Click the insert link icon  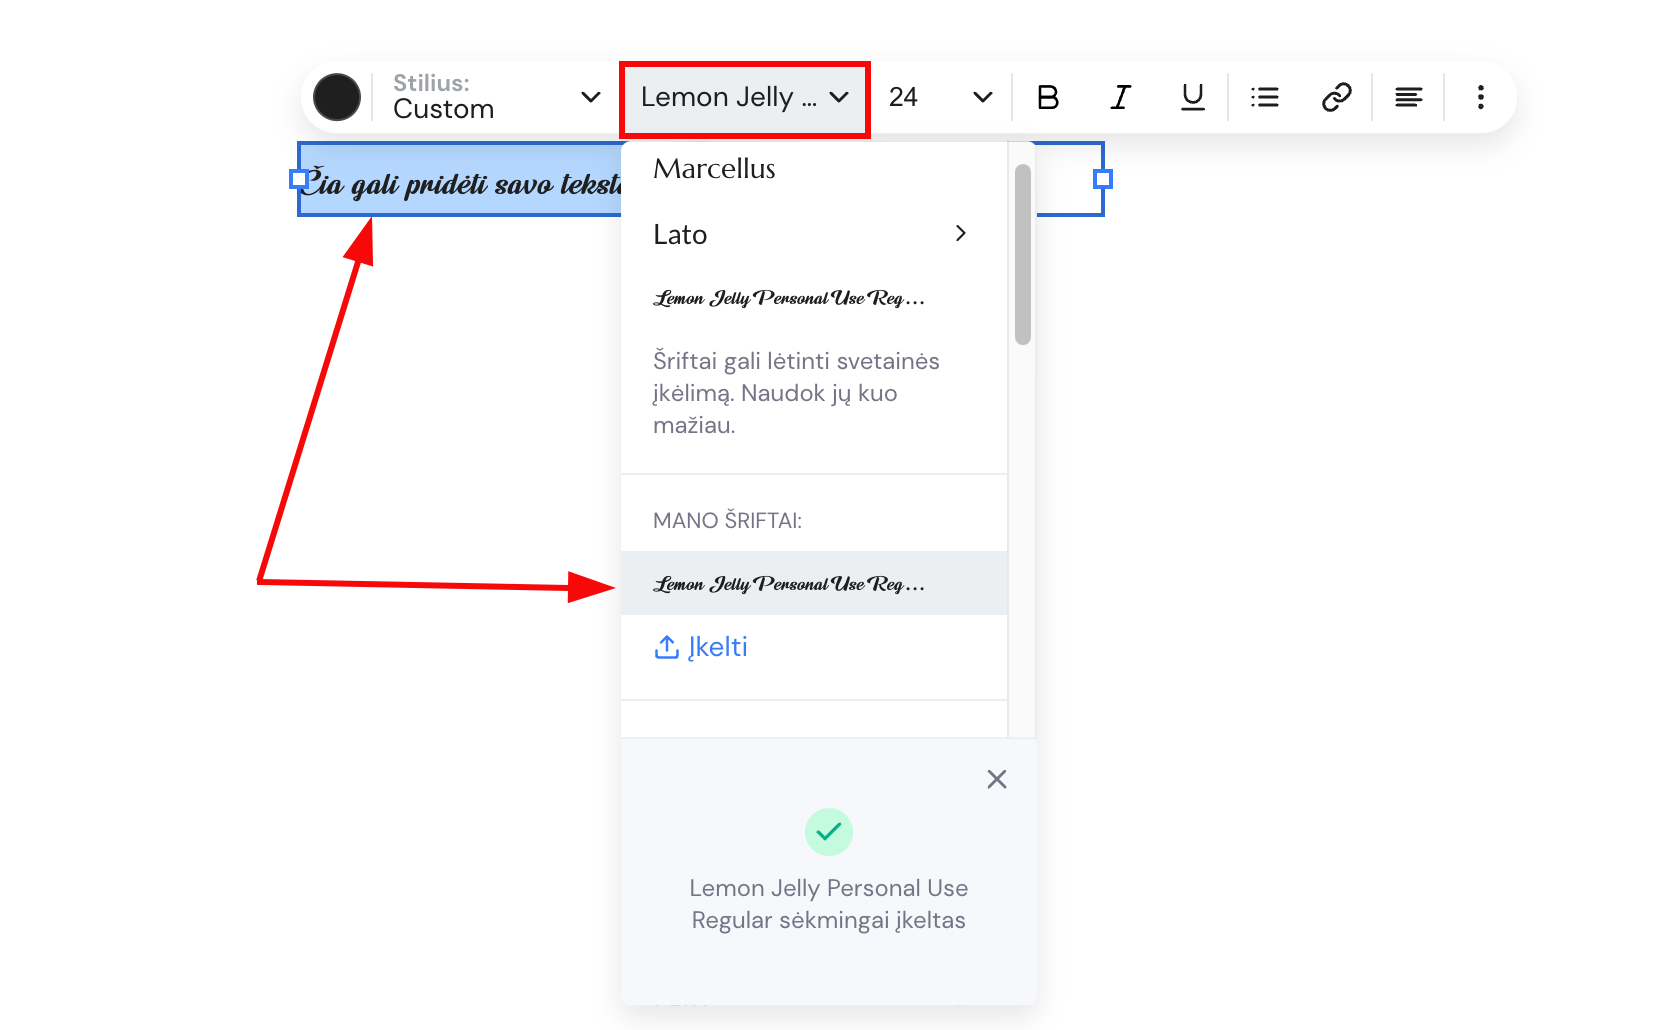(1336, 97)
